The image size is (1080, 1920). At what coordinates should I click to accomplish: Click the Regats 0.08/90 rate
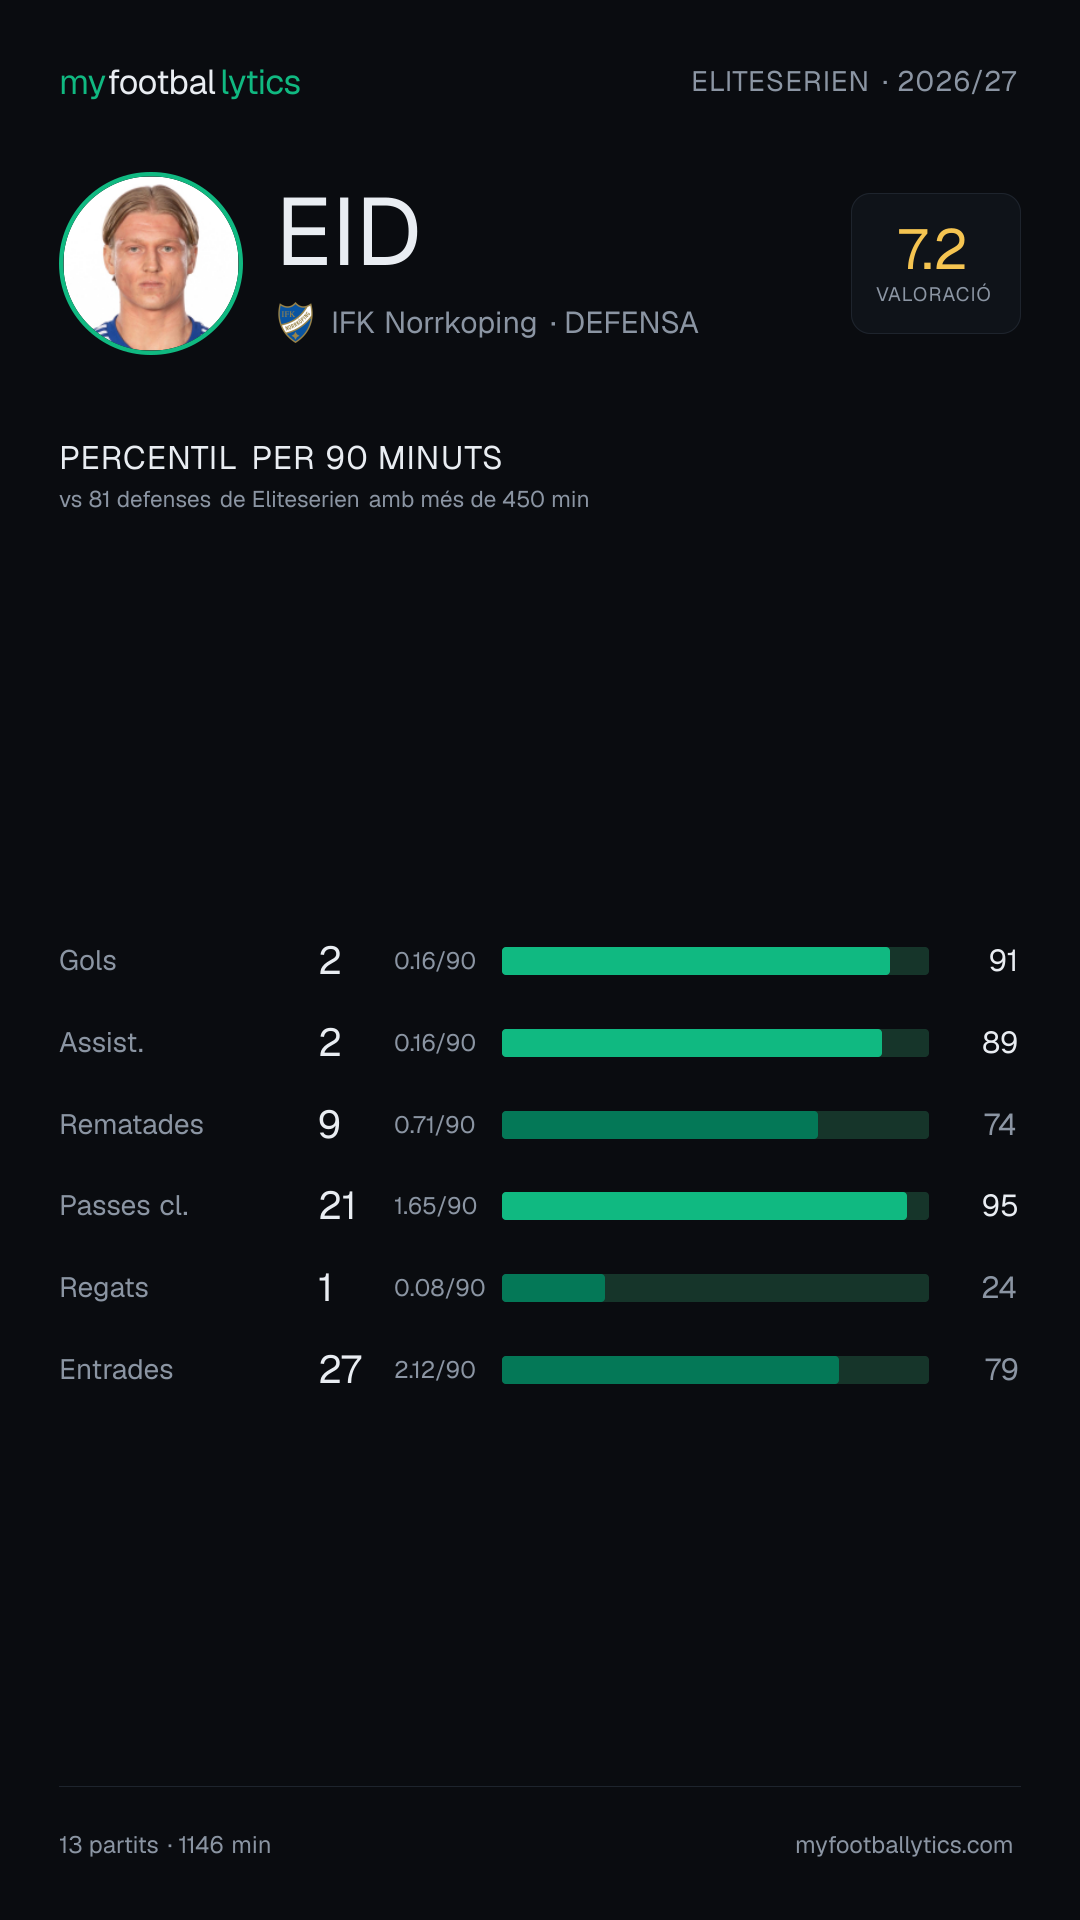tap(439, 1288)
